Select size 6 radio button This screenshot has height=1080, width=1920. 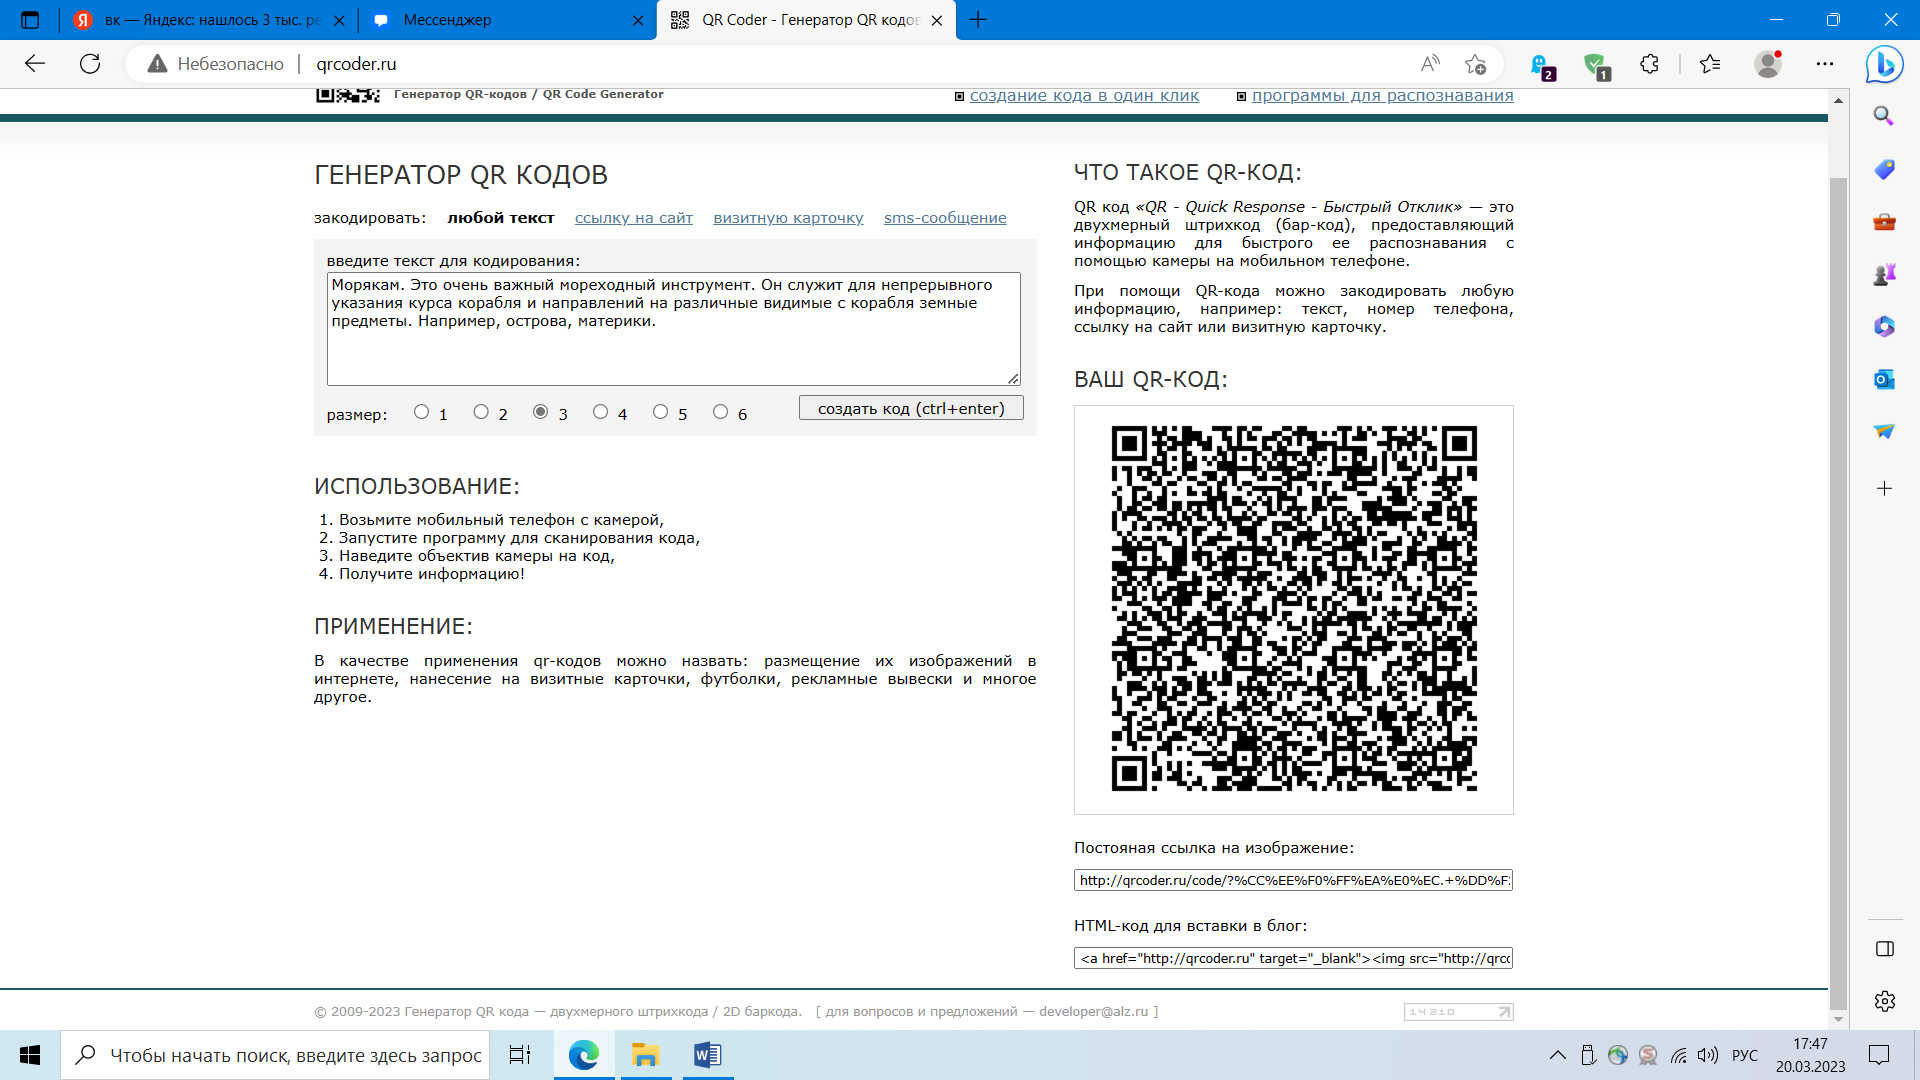(x=720, y=412)
